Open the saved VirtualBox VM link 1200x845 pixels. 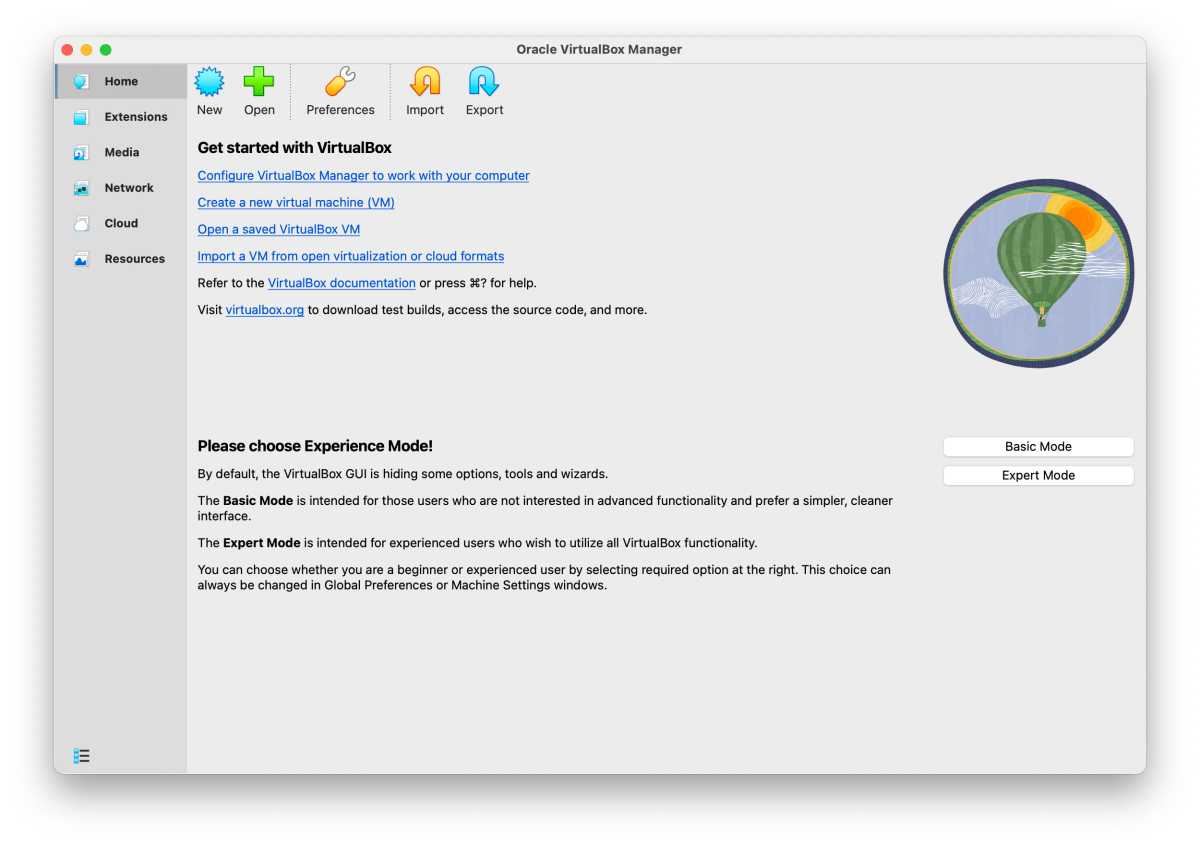coord(278,229)
